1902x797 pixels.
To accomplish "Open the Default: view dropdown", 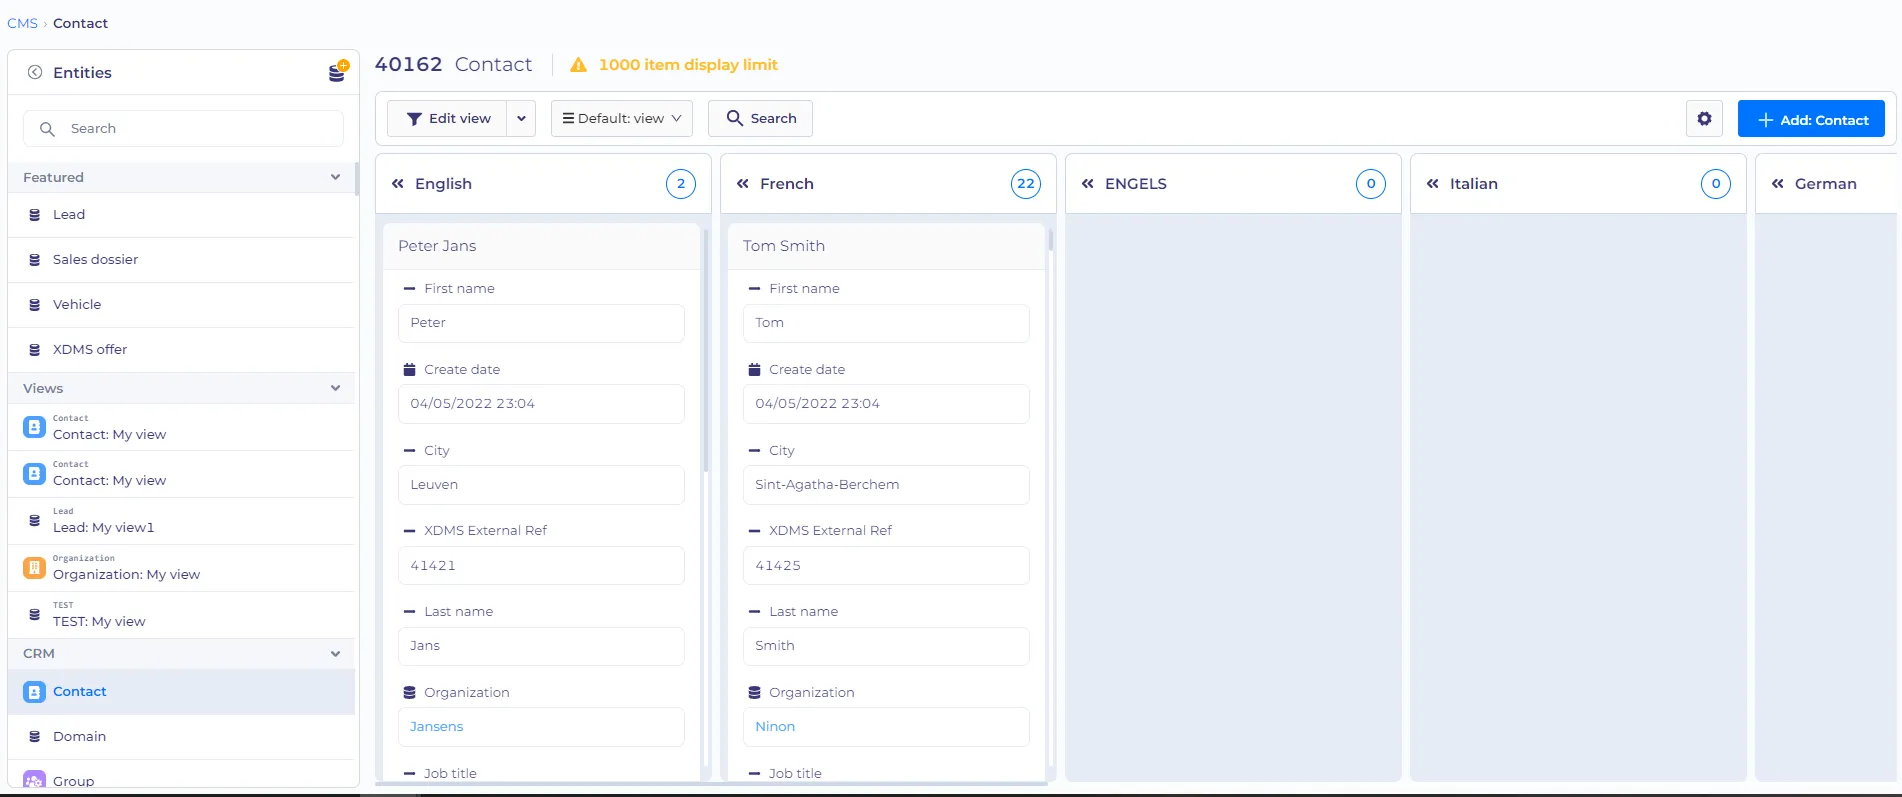I will click(622, 118).
